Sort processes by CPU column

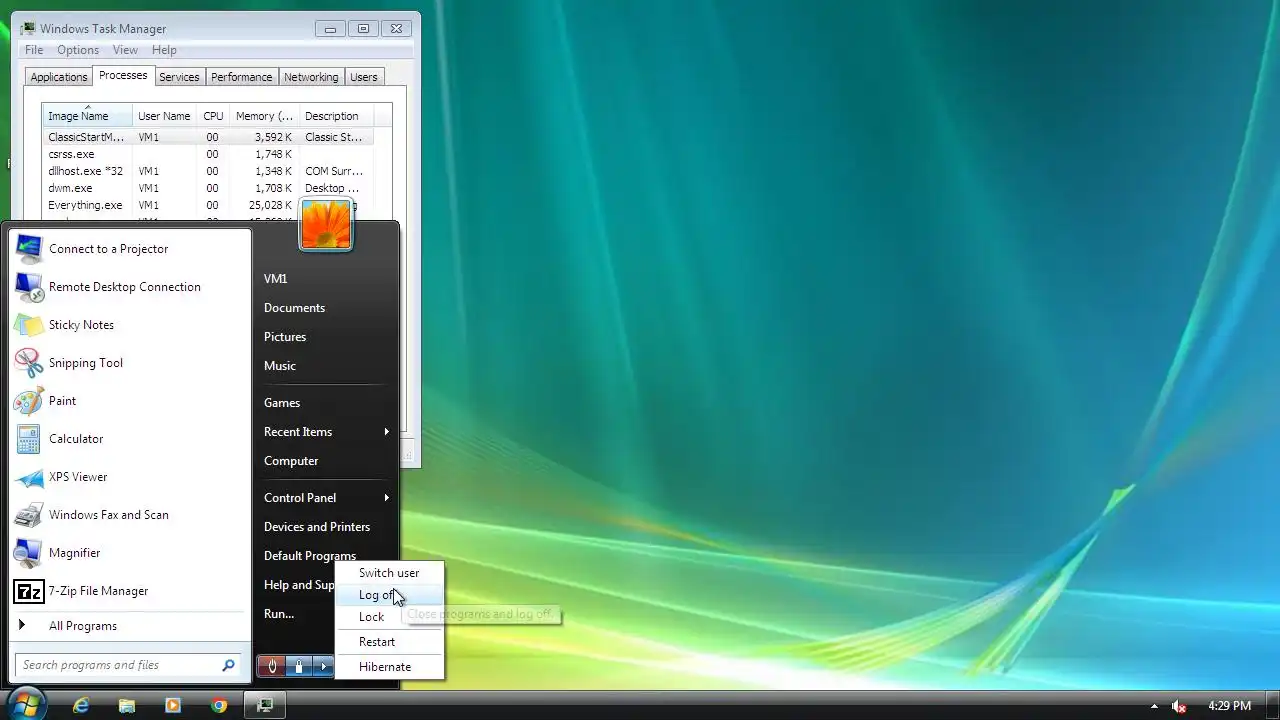213,116
